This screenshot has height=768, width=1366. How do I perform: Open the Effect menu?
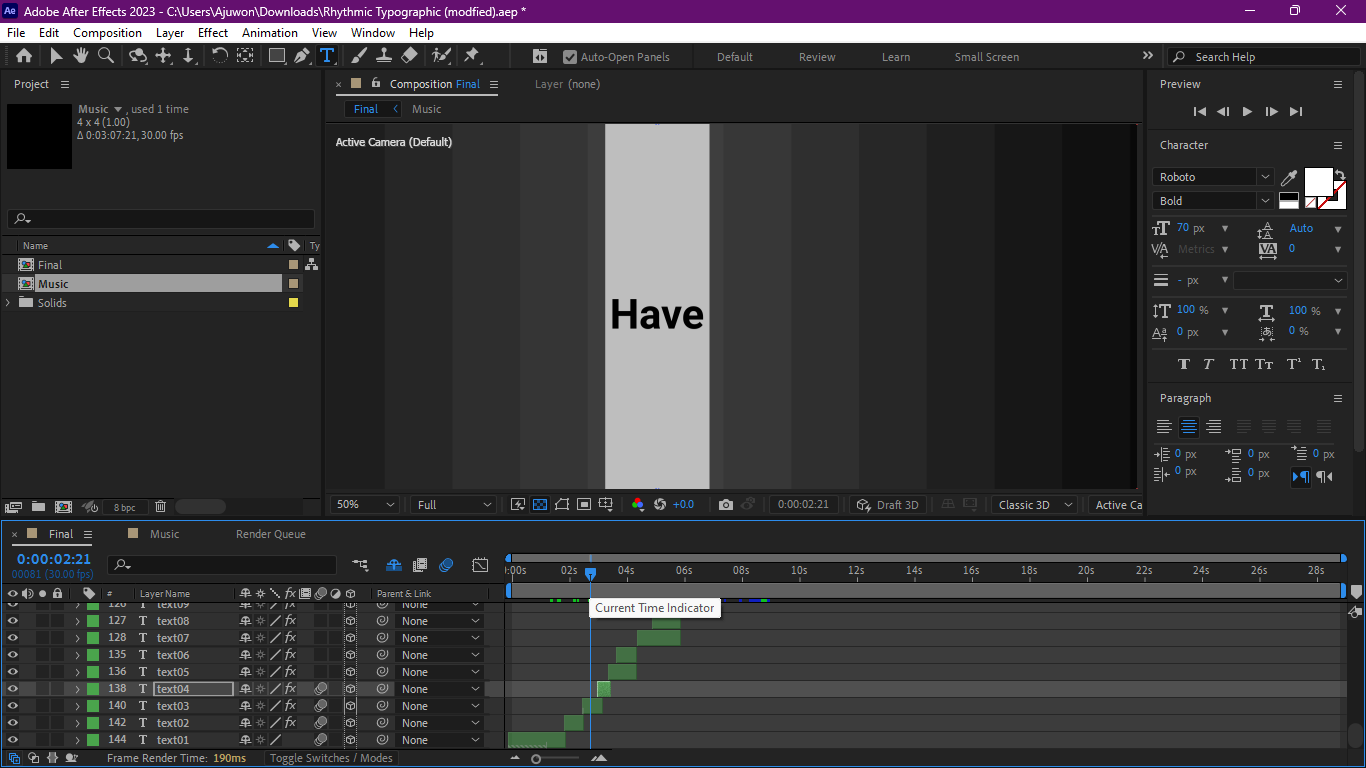coord(213,33)
